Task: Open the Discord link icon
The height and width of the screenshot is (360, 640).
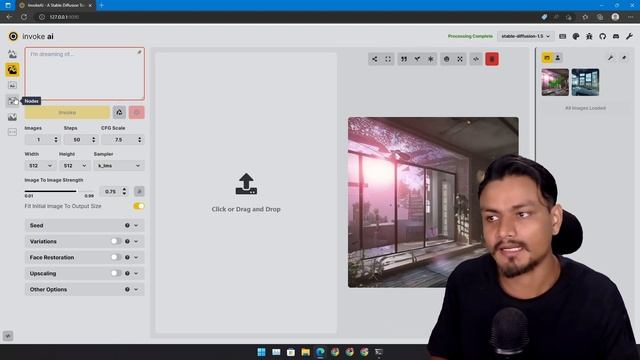Action: tap(616, 36)
